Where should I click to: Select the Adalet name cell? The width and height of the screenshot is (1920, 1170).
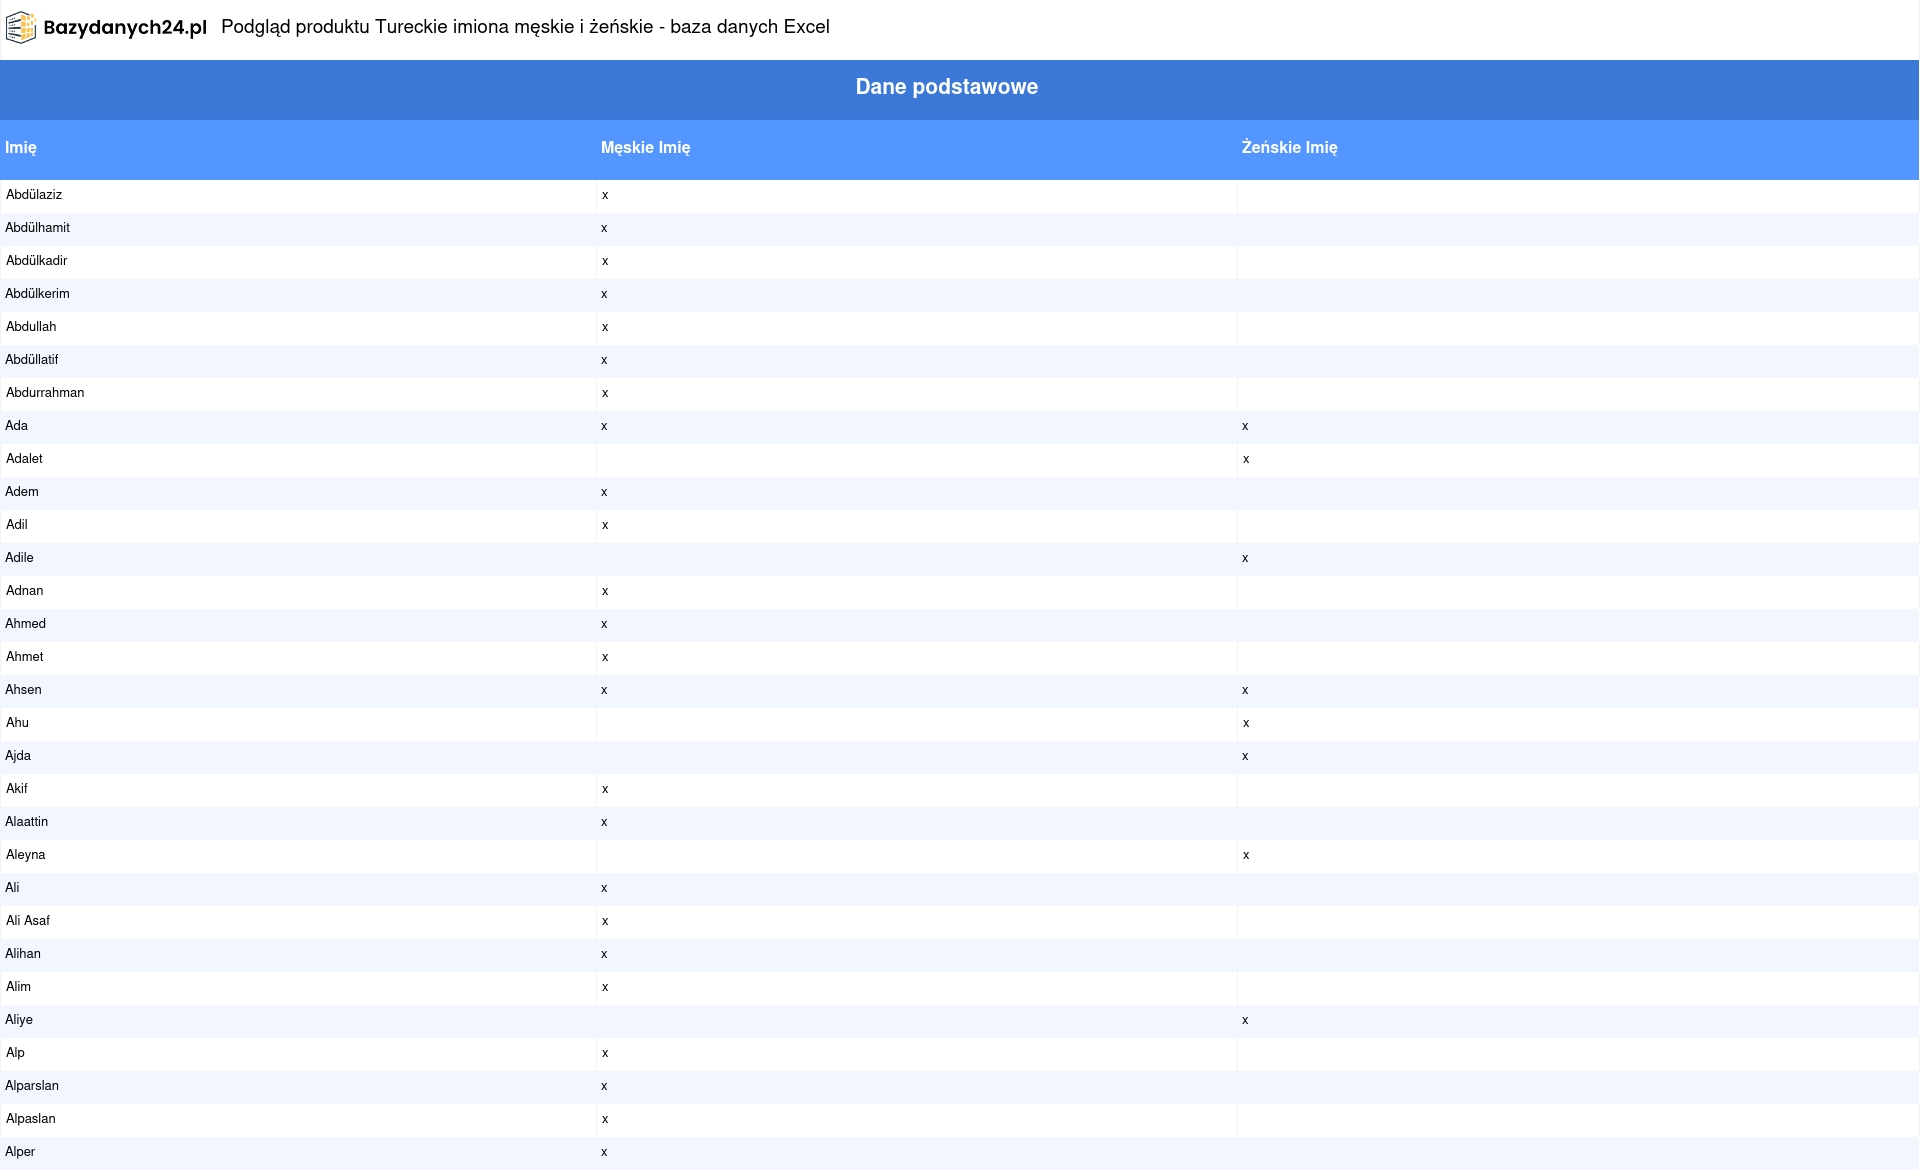25,459
